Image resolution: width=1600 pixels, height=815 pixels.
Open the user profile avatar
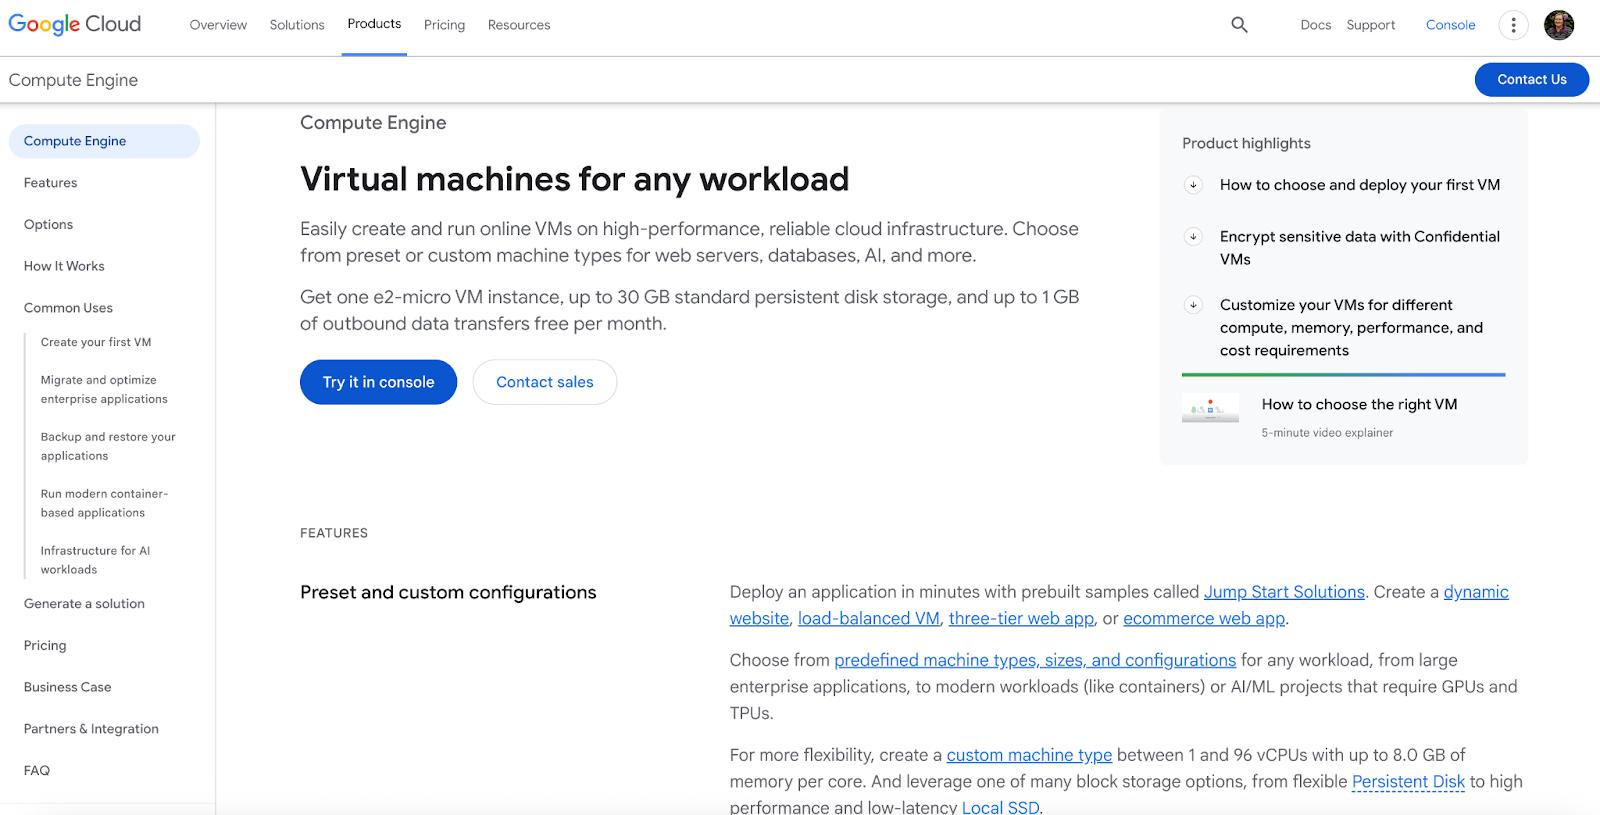[x=1559, y=25]
